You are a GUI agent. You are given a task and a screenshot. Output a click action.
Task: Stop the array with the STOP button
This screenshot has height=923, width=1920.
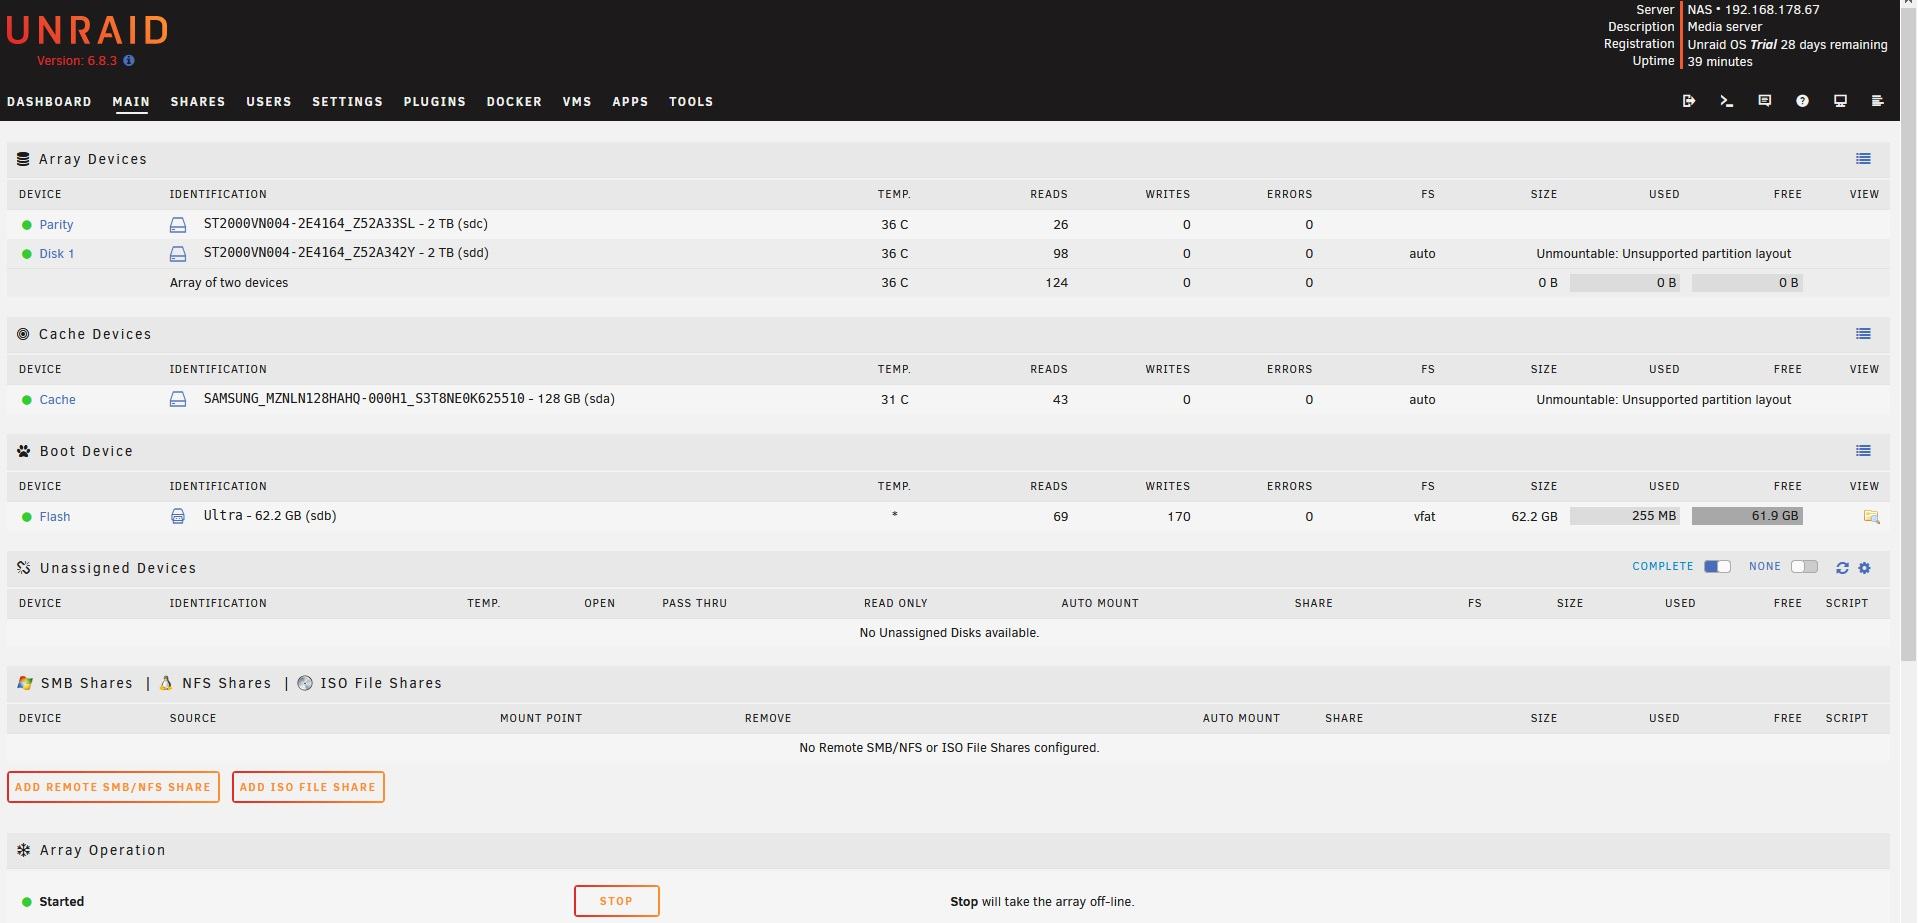point(616,901)
